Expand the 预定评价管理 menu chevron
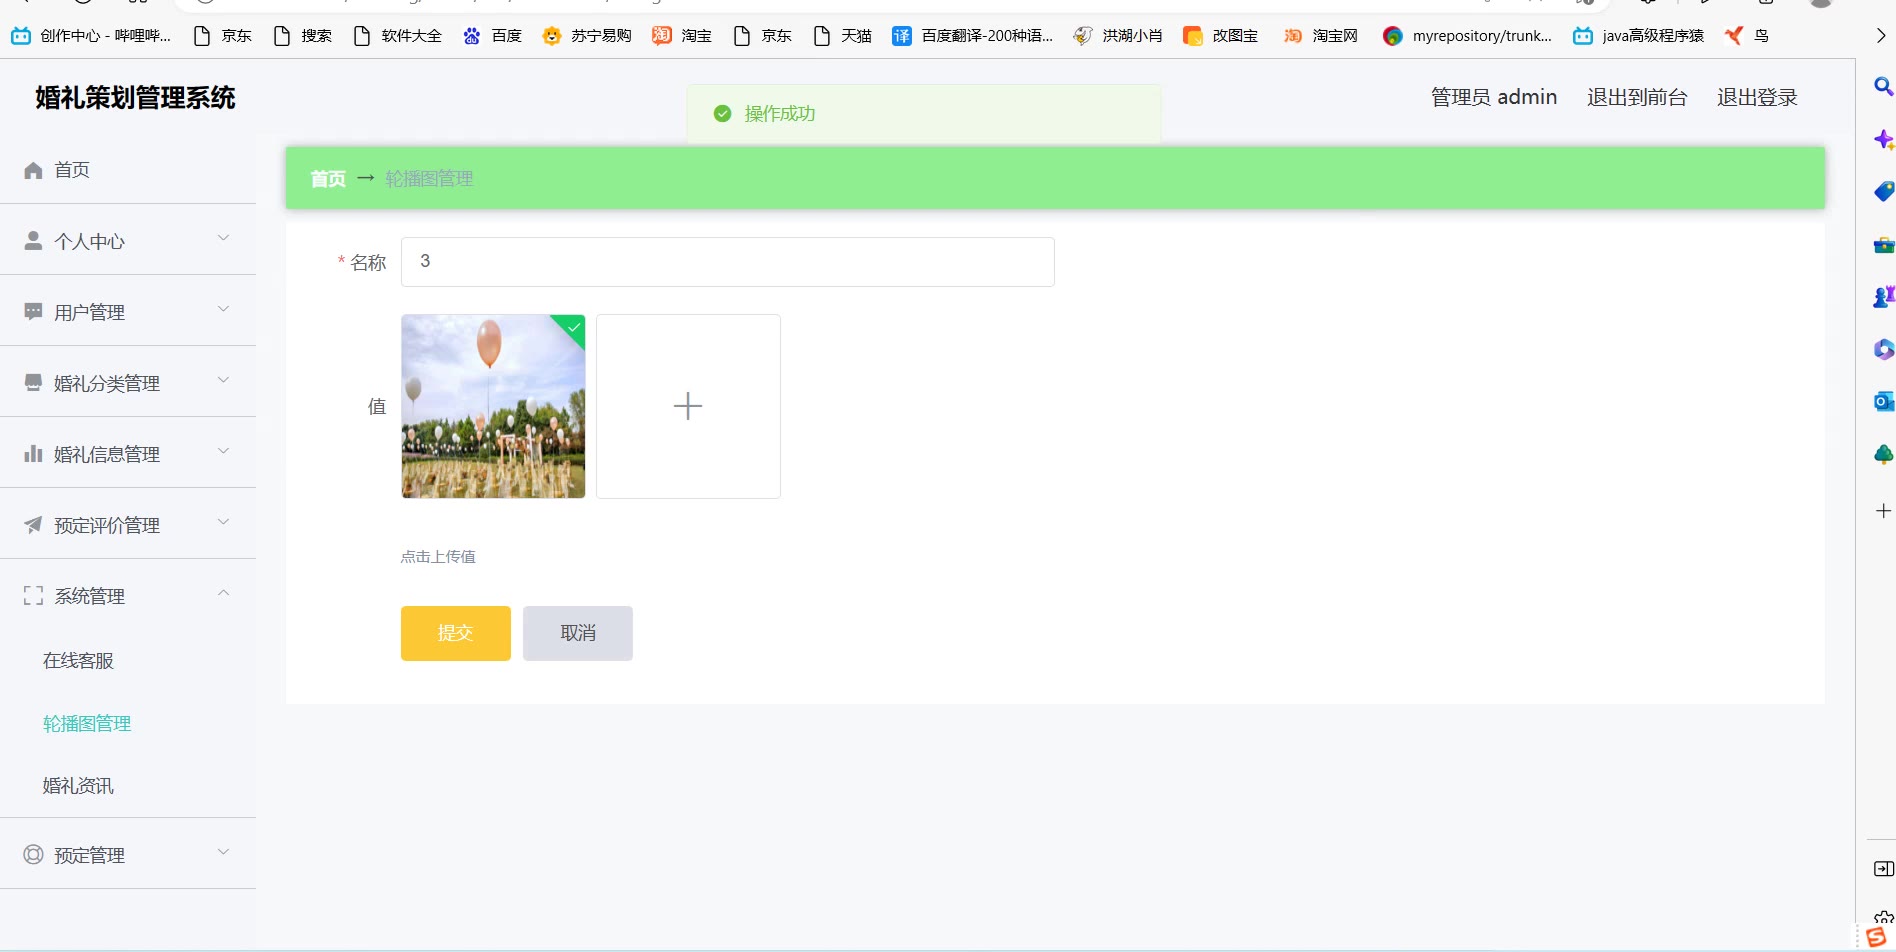Image resolution: width=1896 pixels, height=952 pixels. point(223,522)
